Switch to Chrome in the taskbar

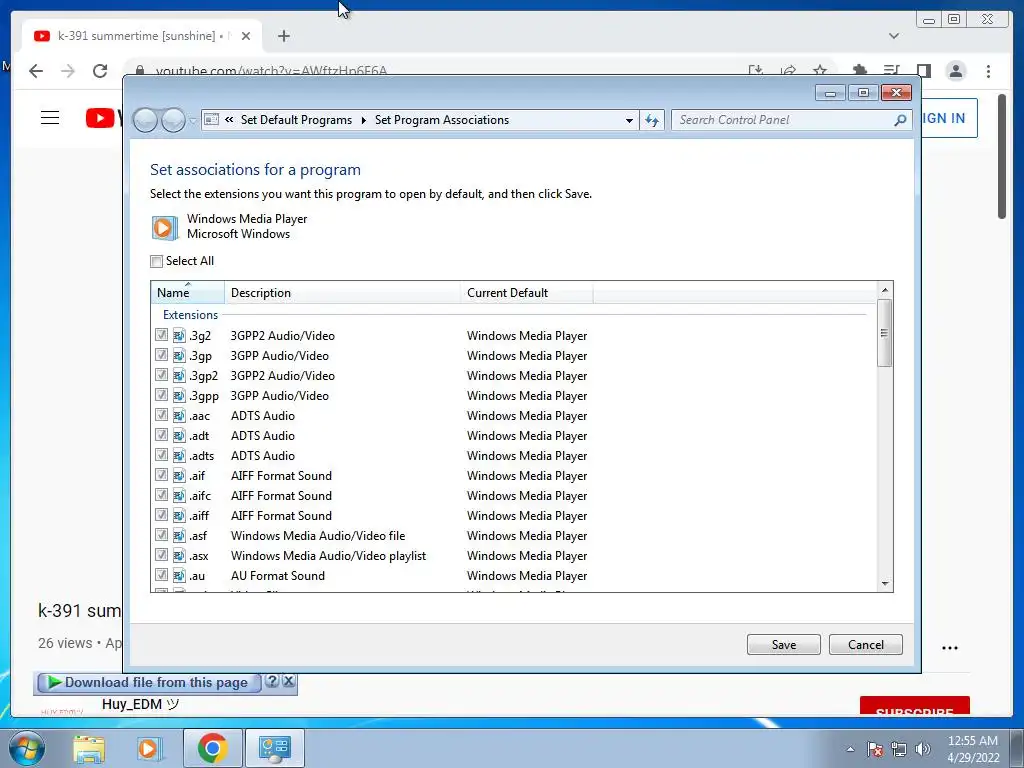pos(212,748)
